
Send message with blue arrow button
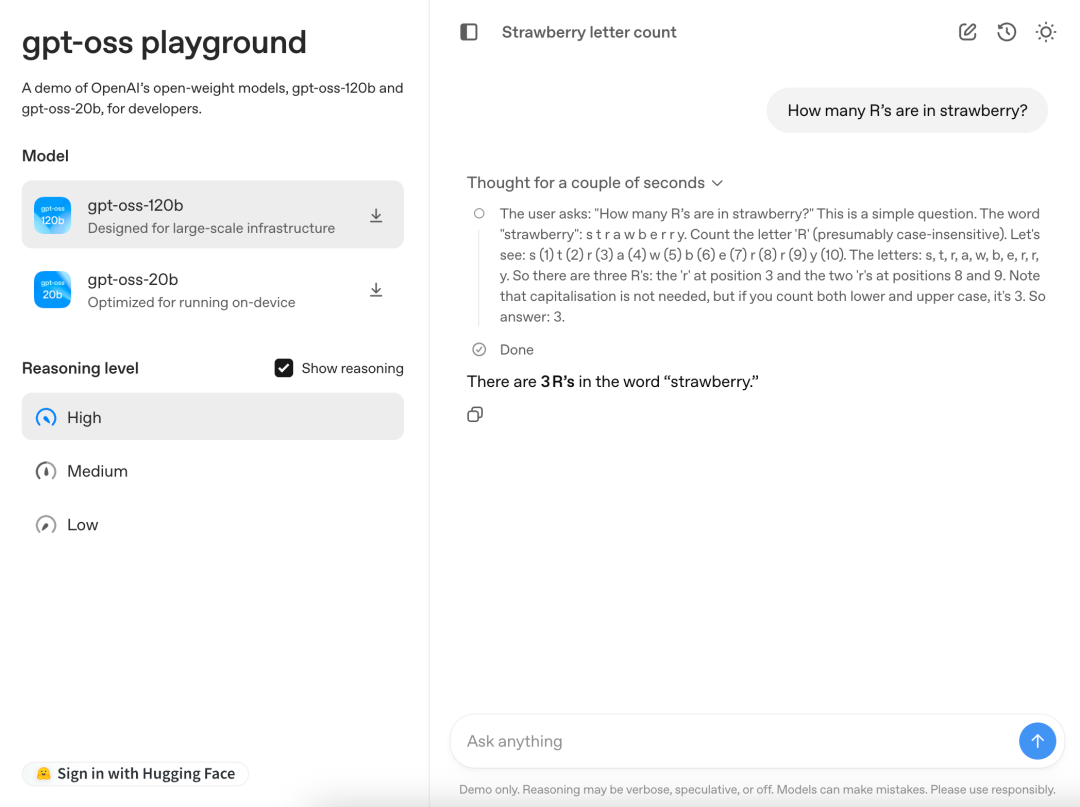pyautogui.click(x=1037, y=741)
